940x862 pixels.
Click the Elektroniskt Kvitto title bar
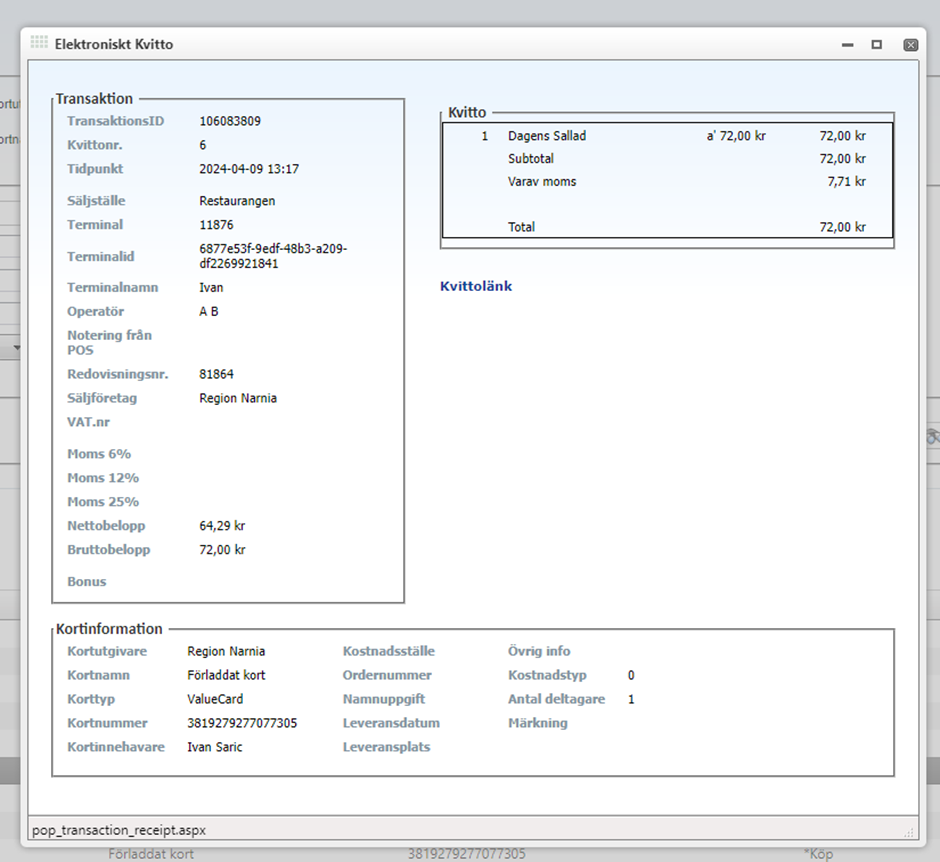point(450,45)
